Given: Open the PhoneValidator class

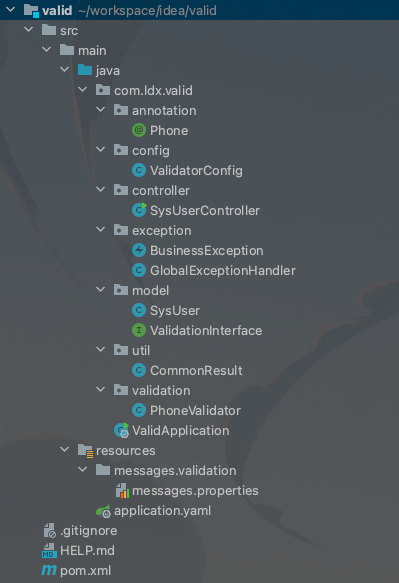Looking at the screenshot, I should click(x=195, y=410).
